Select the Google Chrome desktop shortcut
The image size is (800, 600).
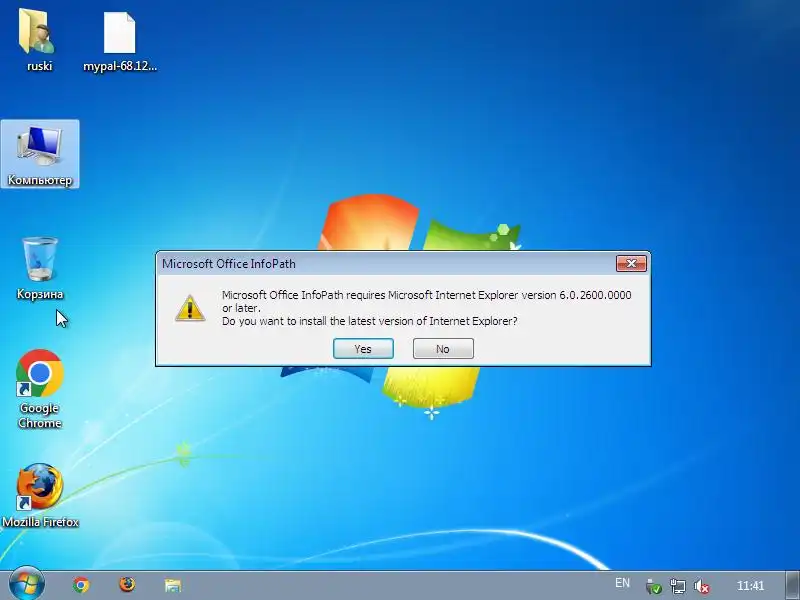point(40,389)
